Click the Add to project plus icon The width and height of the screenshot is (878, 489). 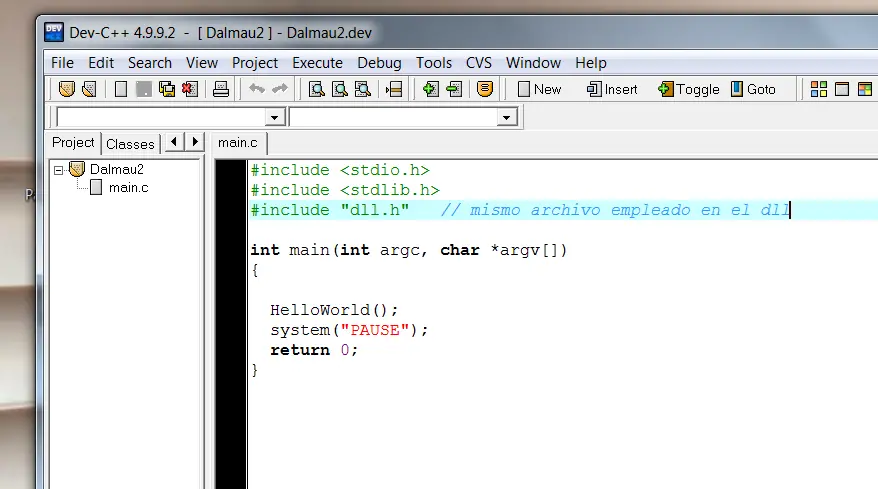coord(431,89)
